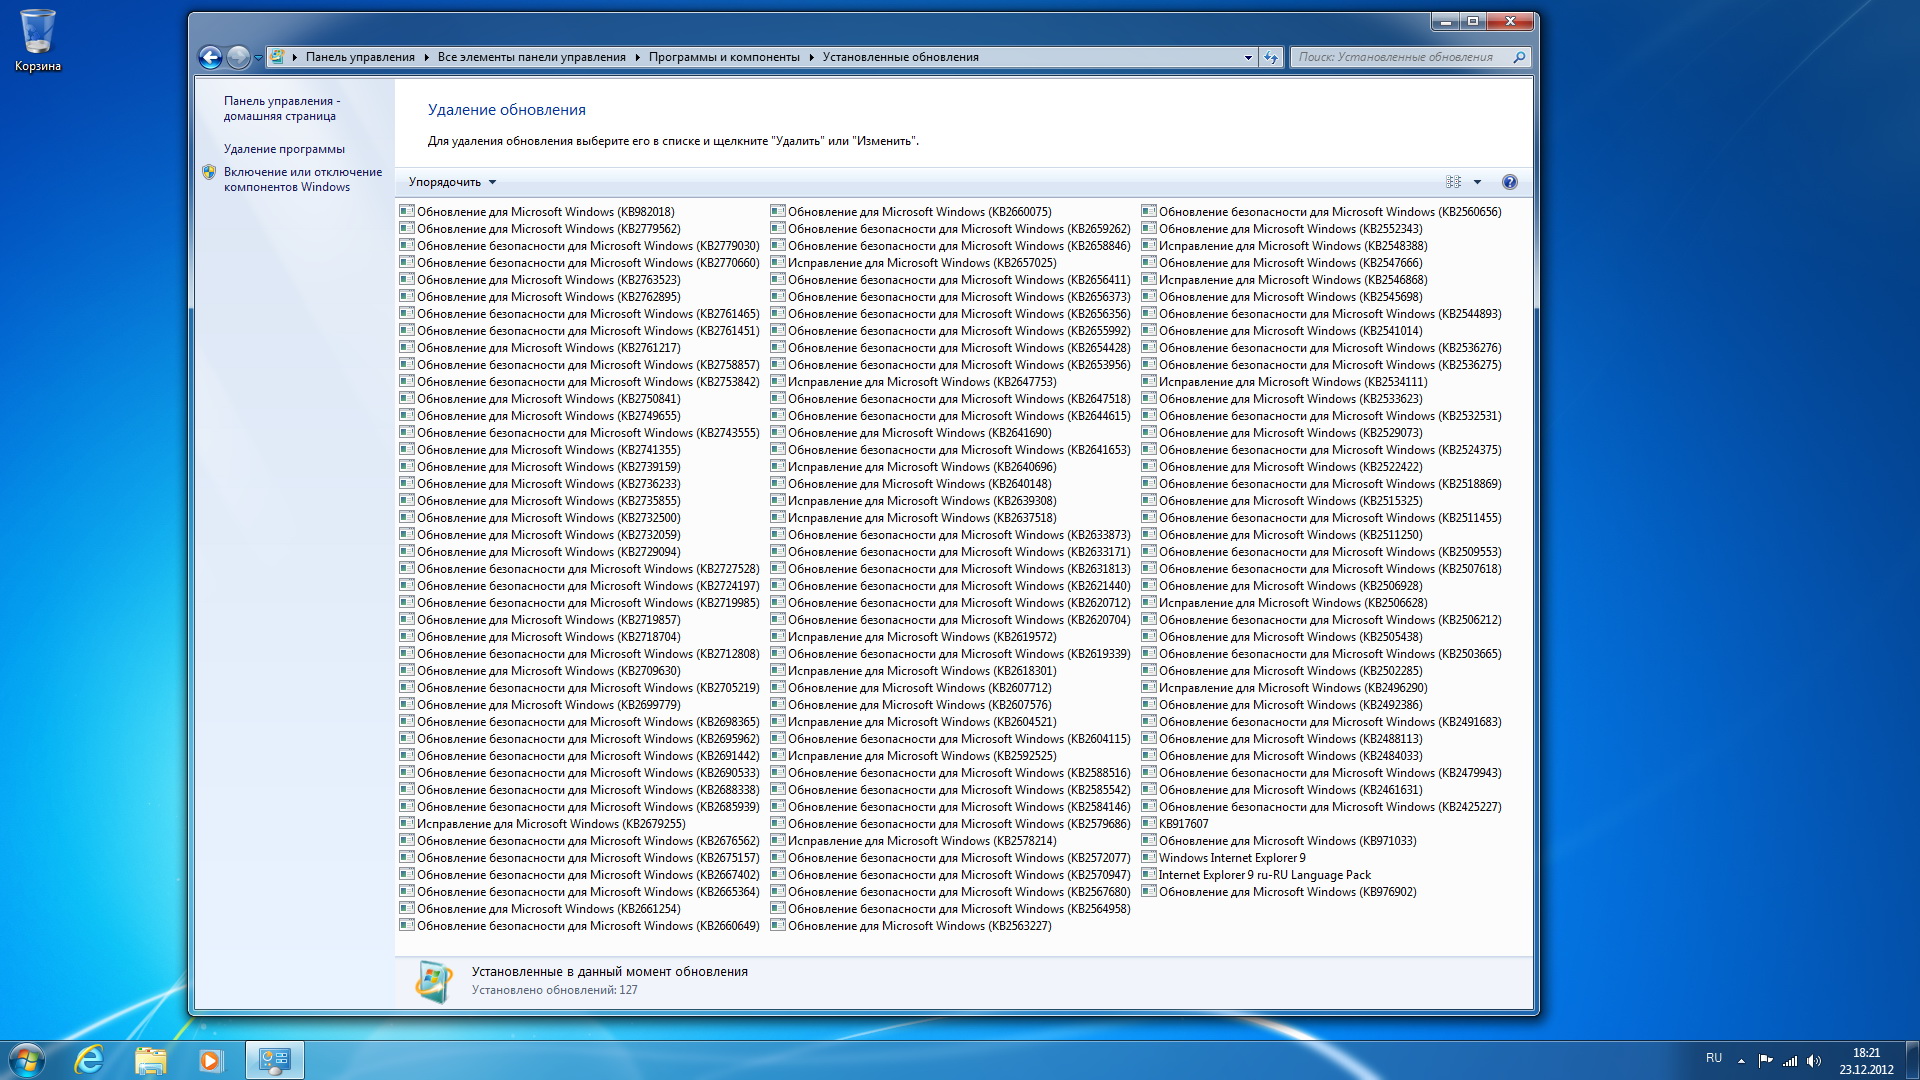This screenshot has height=1080, width=1920.
Task: Click Программы и компоненты breadcrumb
Action: (724, 57)
